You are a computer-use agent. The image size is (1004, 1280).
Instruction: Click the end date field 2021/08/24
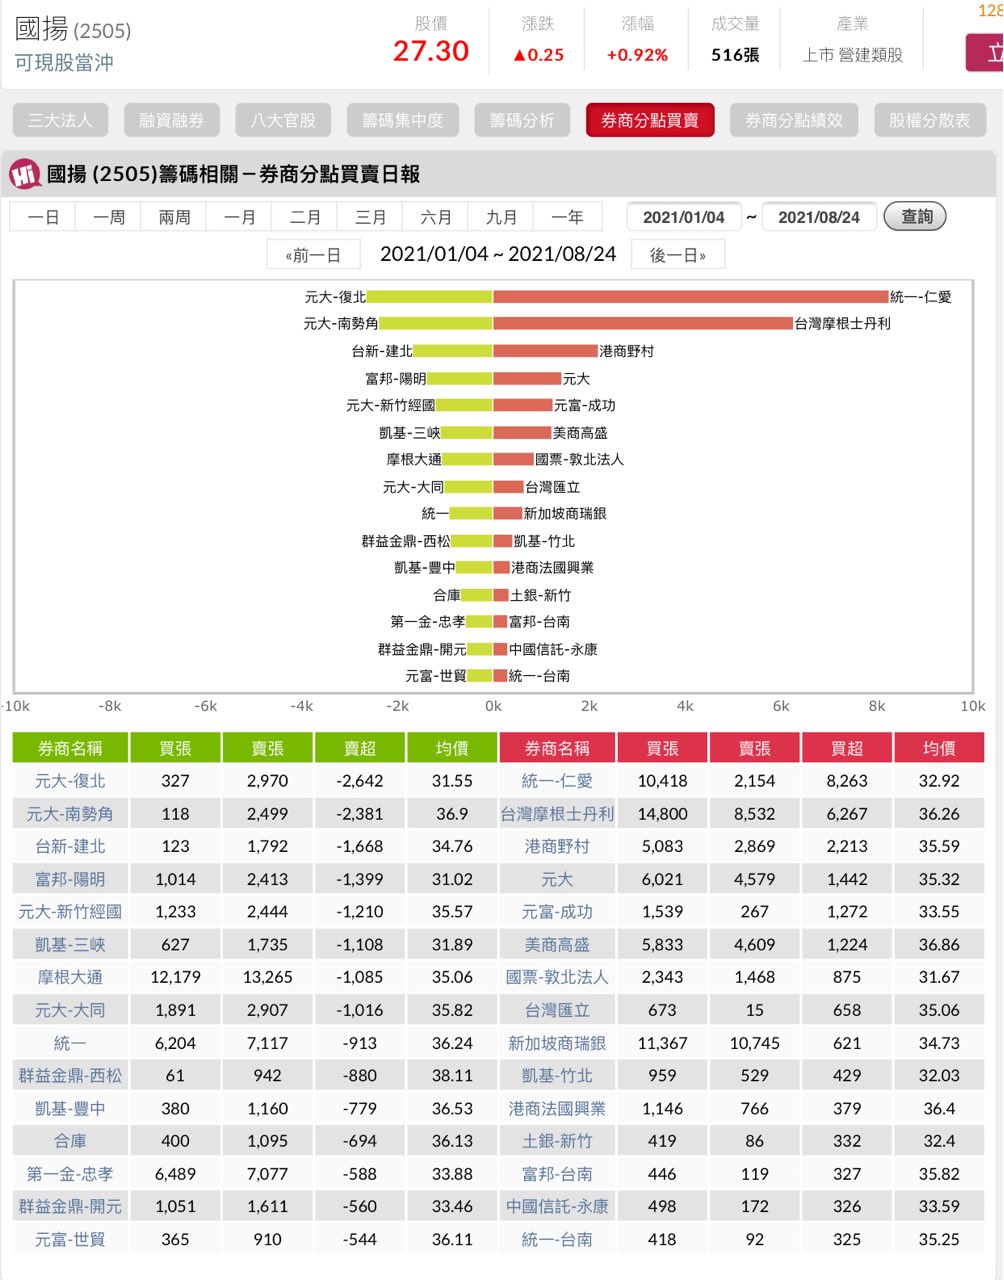(x=818, y=217)
